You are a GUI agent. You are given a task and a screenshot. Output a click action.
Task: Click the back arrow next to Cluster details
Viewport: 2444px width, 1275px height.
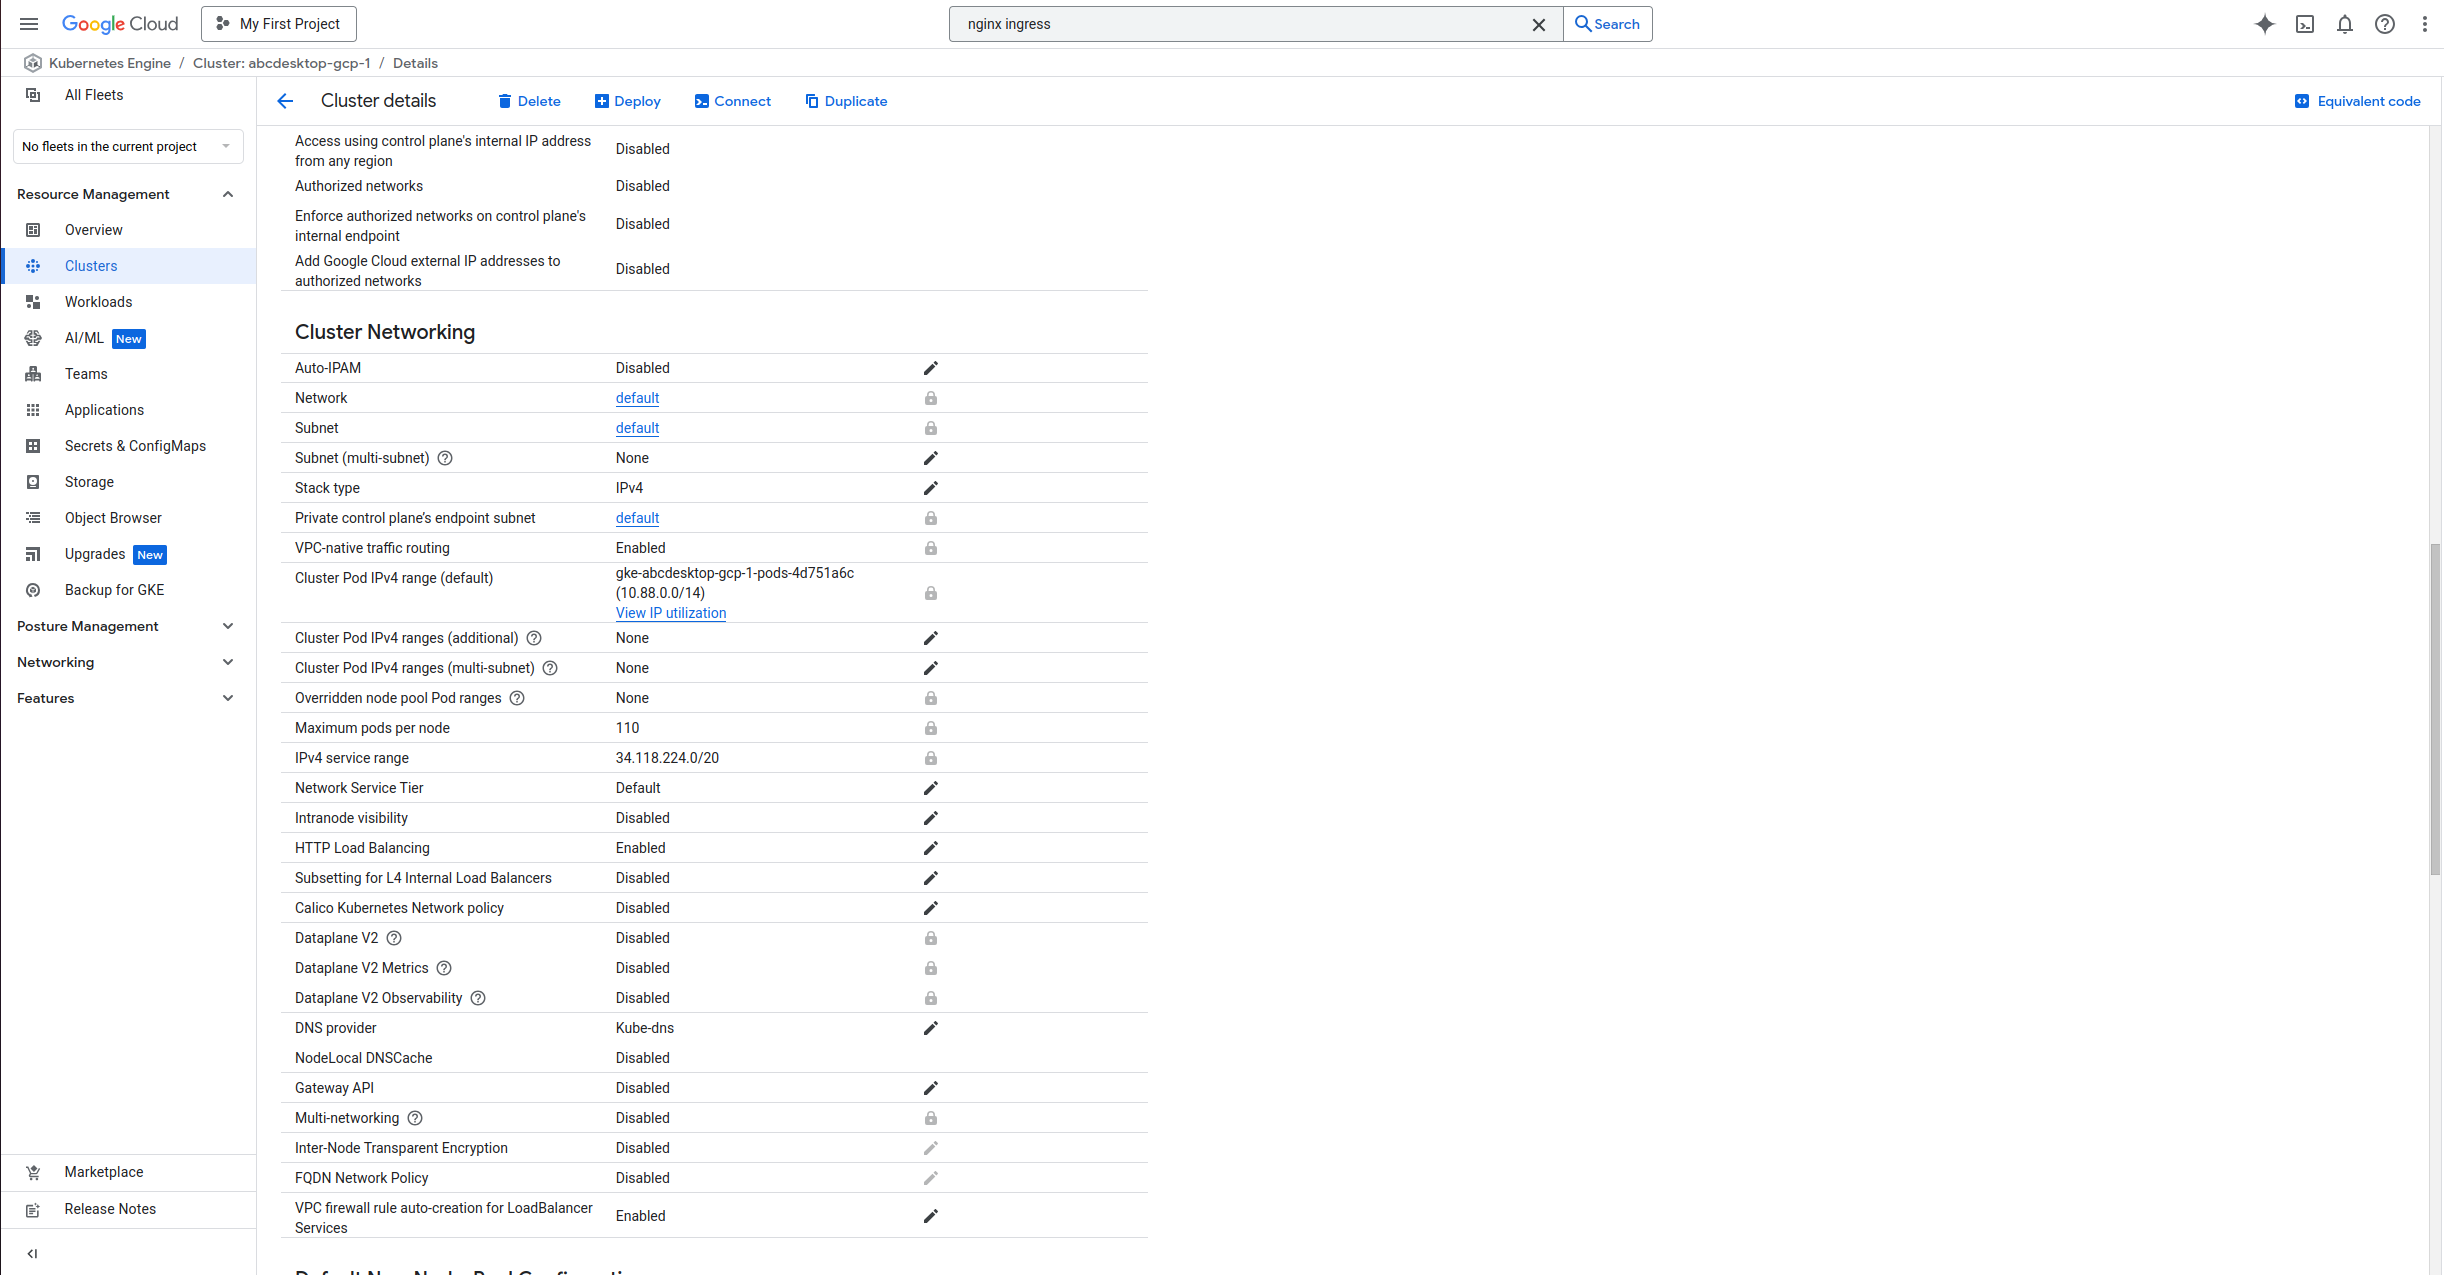tap(285, 100)
